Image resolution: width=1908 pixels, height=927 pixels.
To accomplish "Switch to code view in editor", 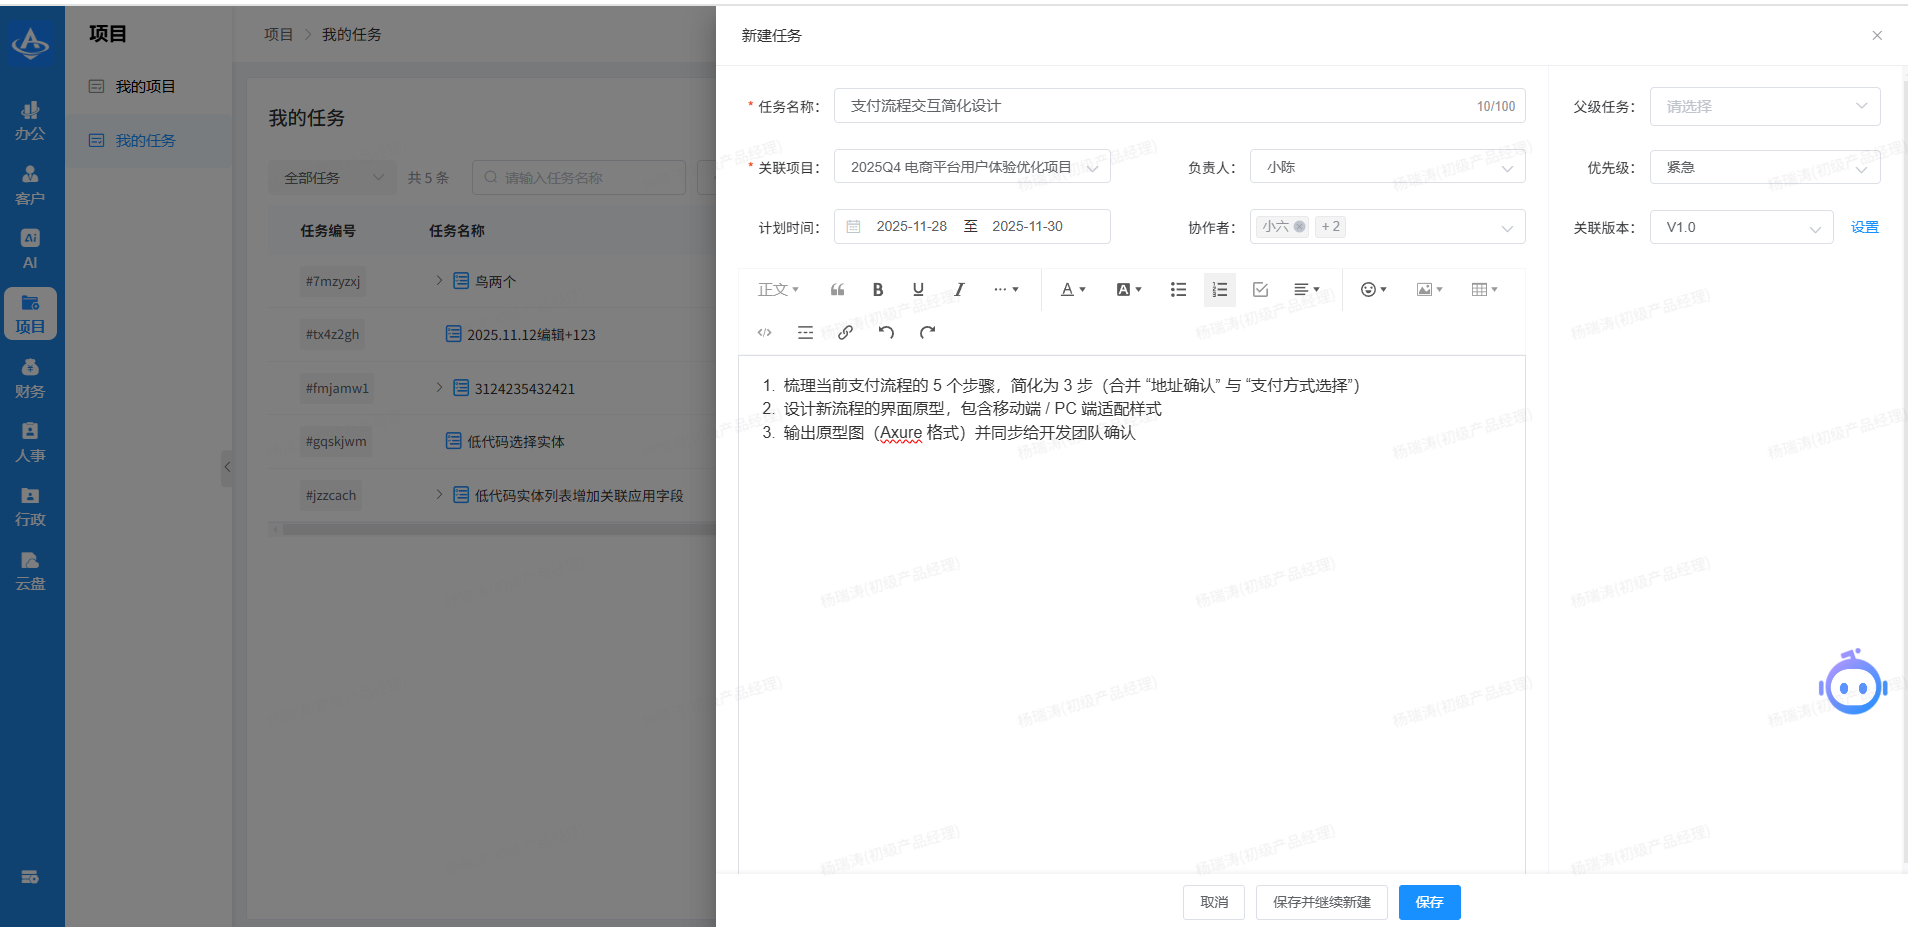I will click(764, 333).
